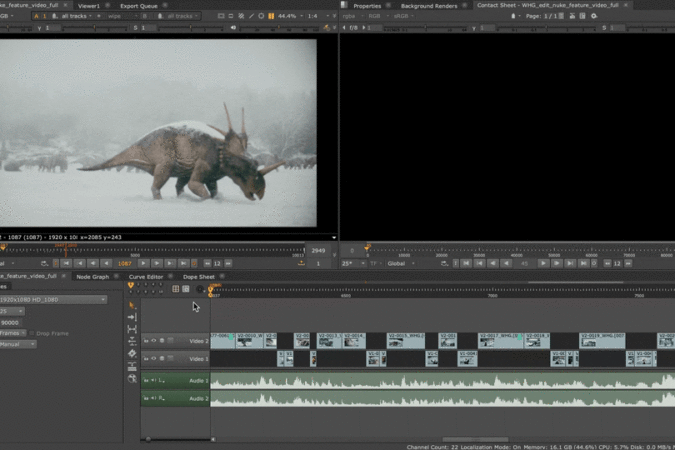Click the grid snap icon above timeline
The image size is (675, 450).
pos(176,289)
